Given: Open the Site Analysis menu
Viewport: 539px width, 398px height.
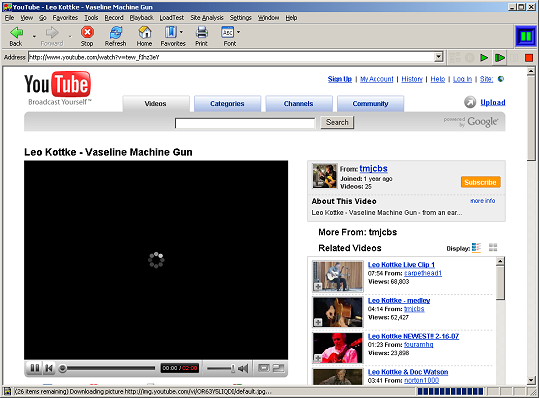Looking at the screenshot, I should point(207,18).
